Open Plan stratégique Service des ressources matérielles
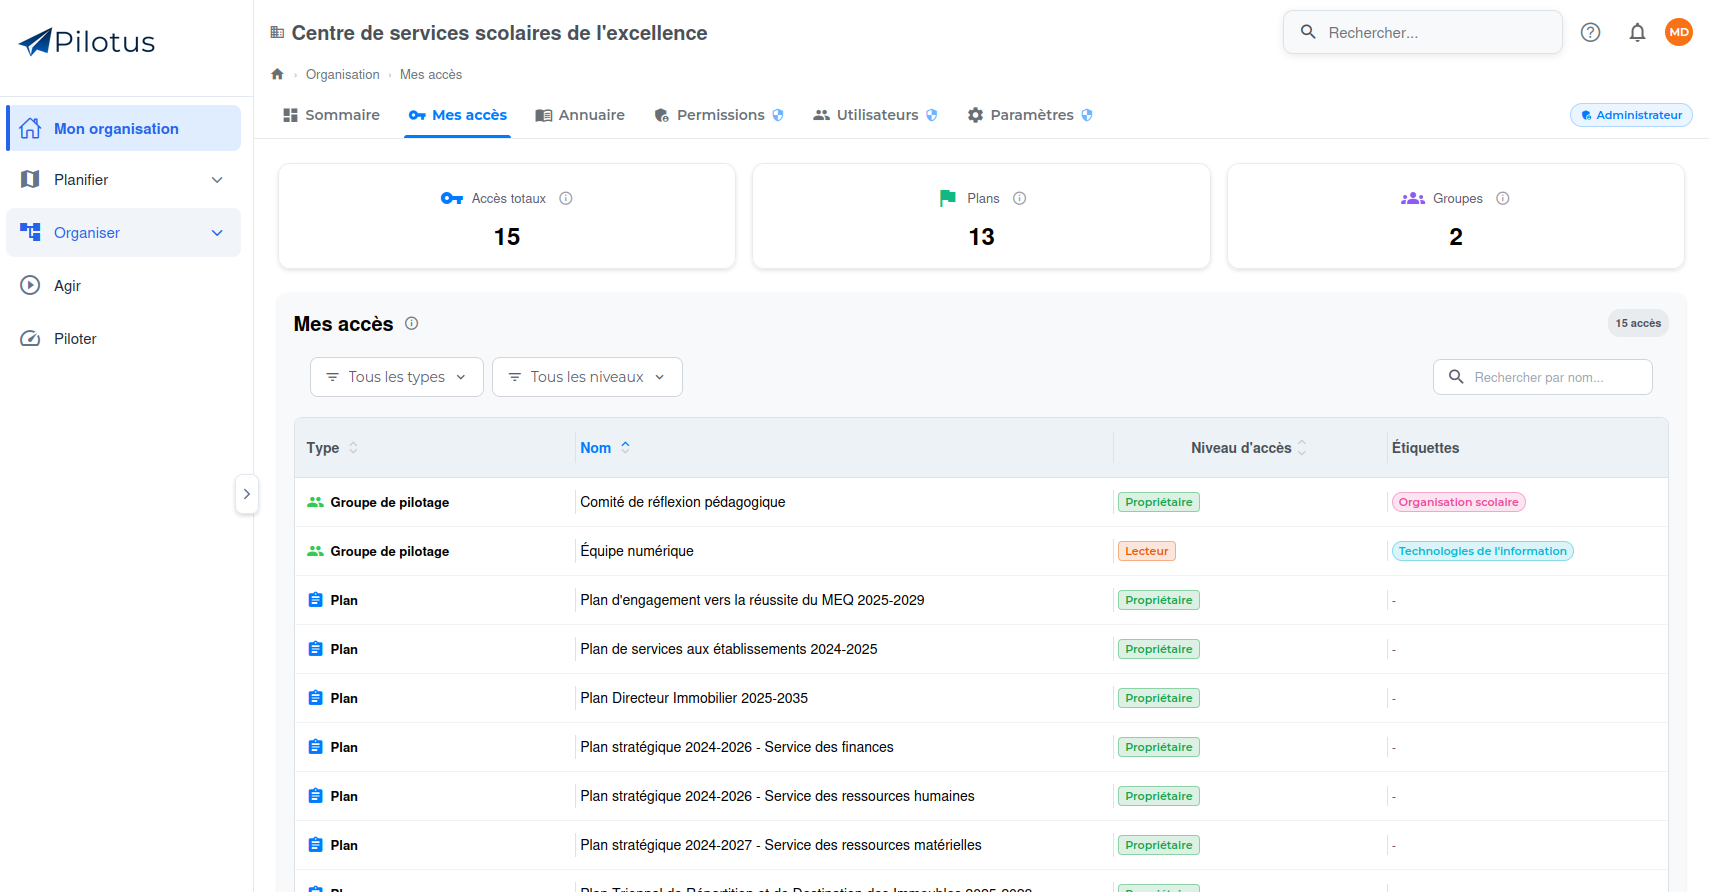The height and width of the screenshot is (892, 1714). [781, 845]
